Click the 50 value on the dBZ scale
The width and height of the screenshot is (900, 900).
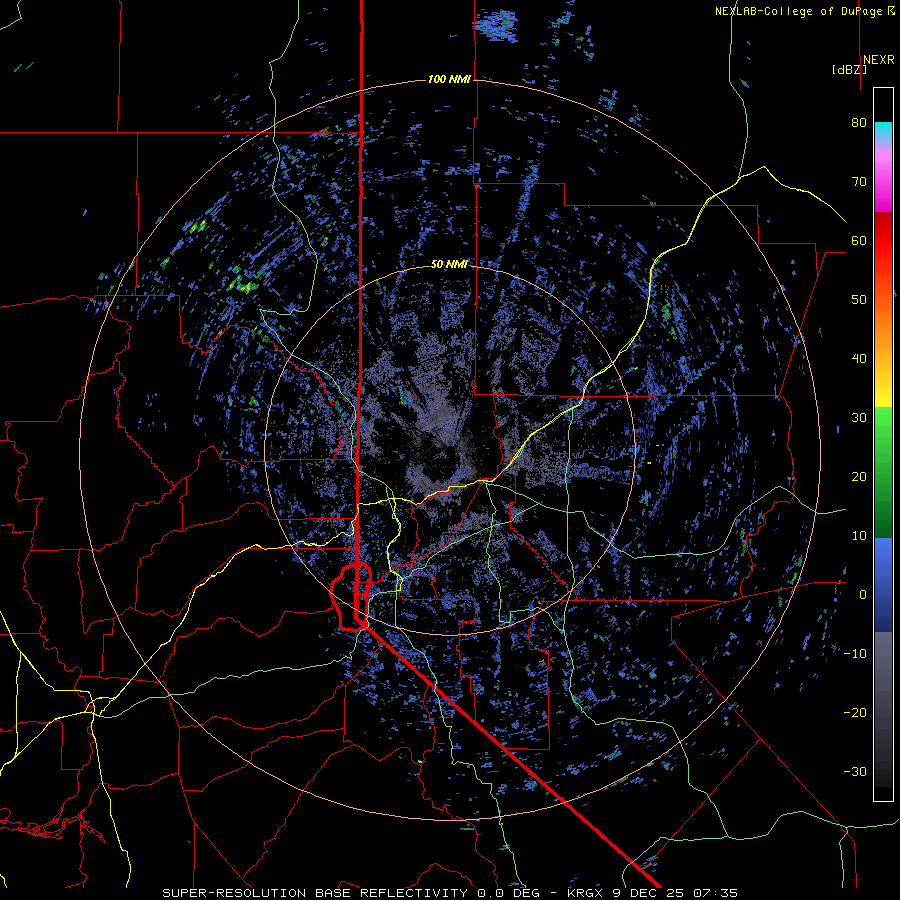(x=859, y=300)
